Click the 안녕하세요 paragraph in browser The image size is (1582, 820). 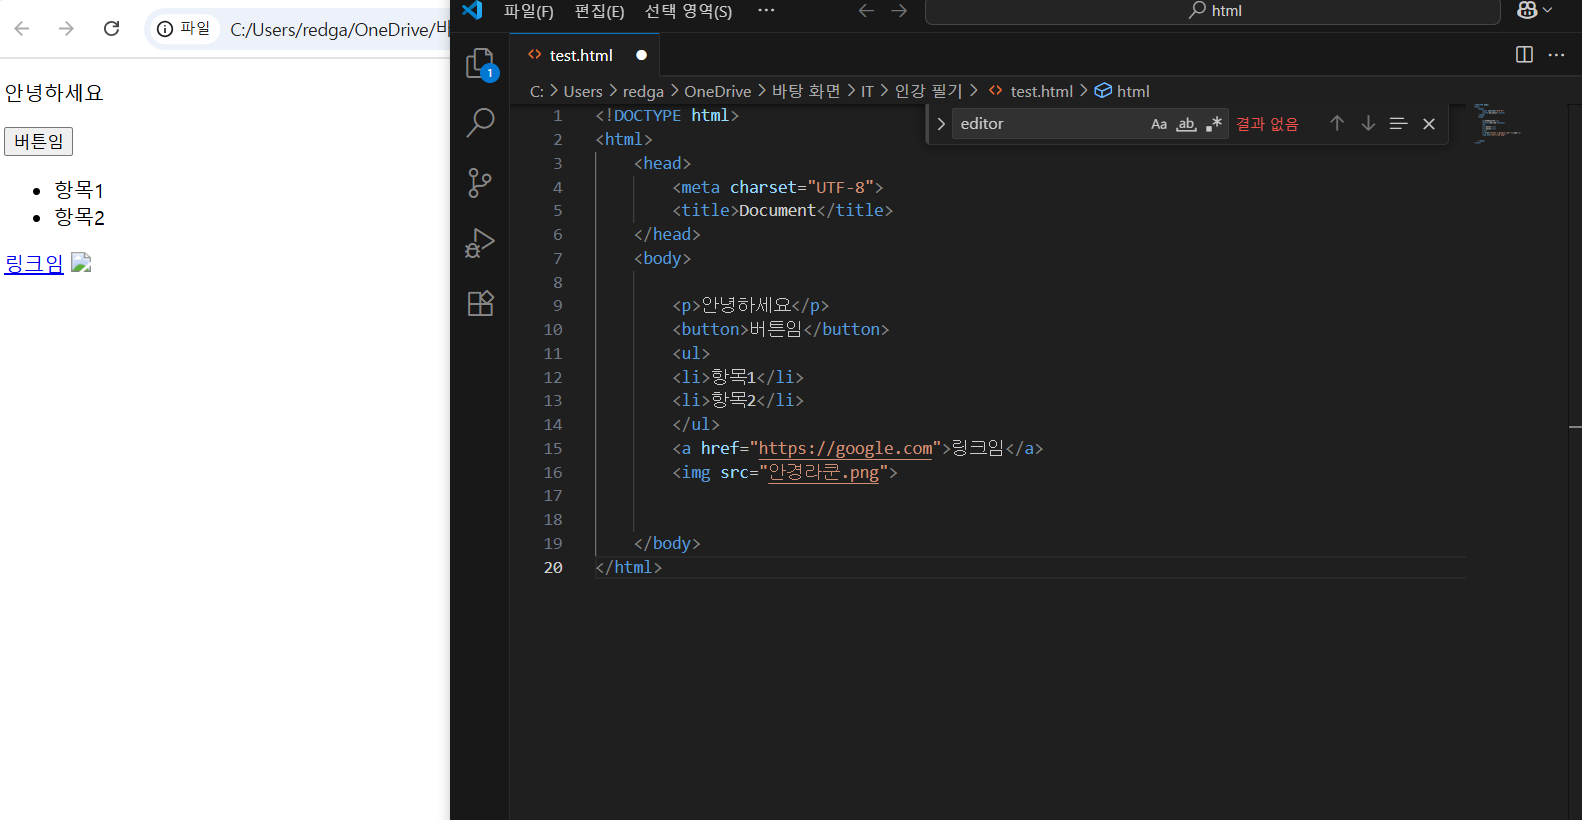[x=54, y=93]
